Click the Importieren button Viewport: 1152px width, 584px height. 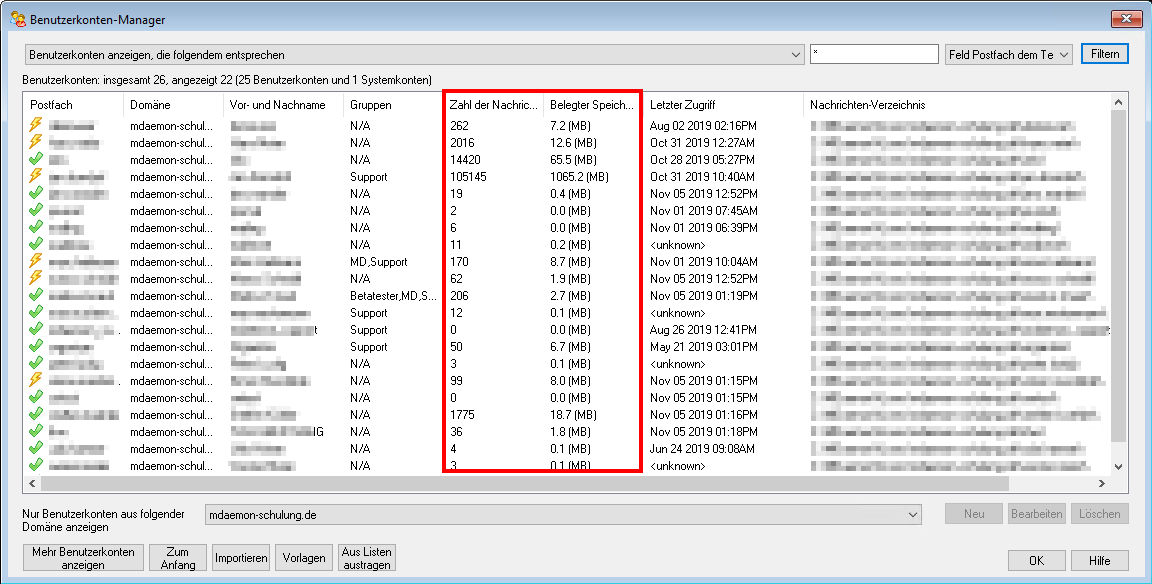[241, 558]
